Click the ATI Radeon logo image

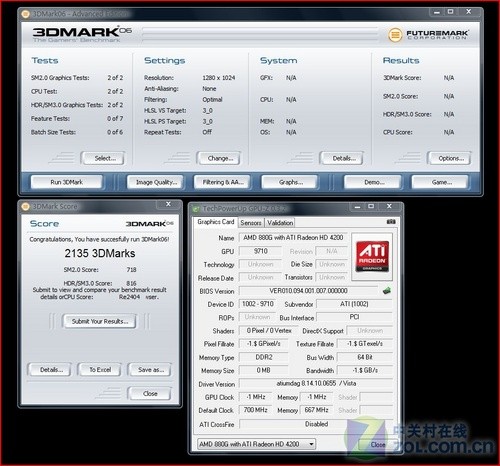(372, 256)
